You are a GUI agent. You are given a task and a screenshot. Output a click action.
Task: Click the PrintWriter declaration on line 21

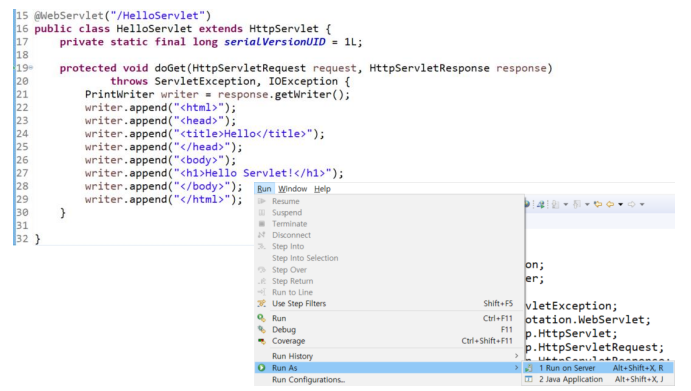point(217,94)
